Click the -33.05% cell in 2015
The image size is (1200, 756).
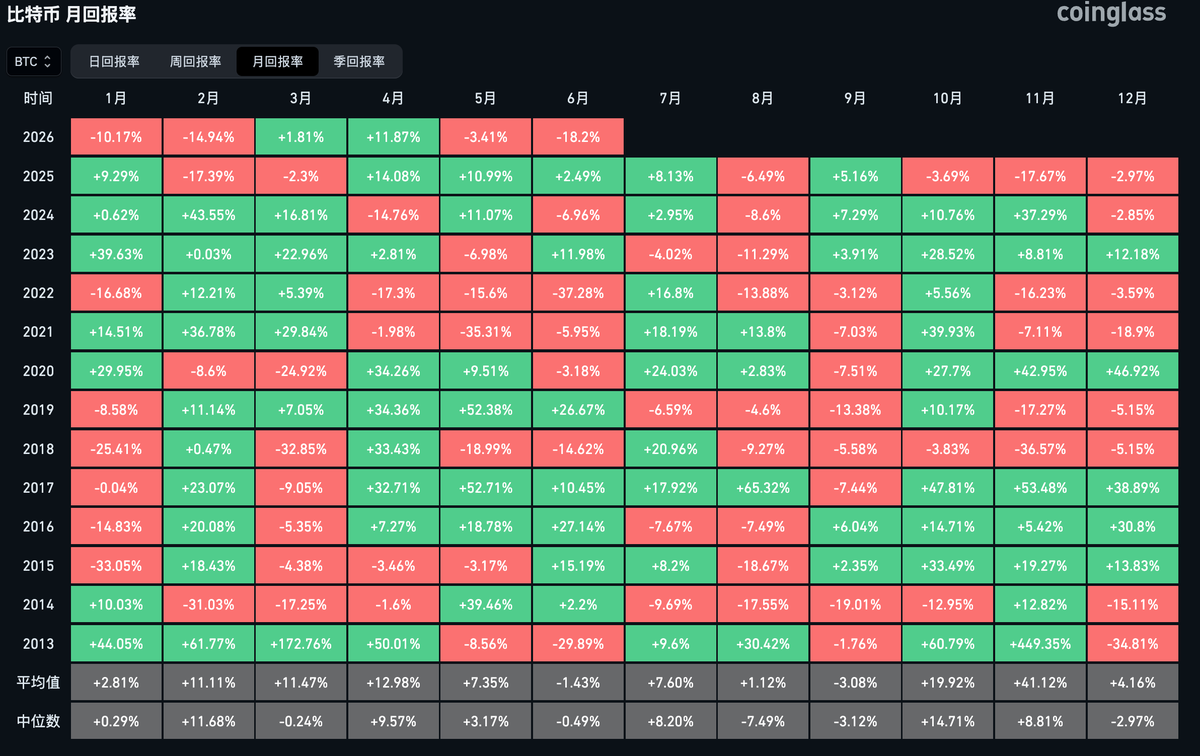coord(116,566)
